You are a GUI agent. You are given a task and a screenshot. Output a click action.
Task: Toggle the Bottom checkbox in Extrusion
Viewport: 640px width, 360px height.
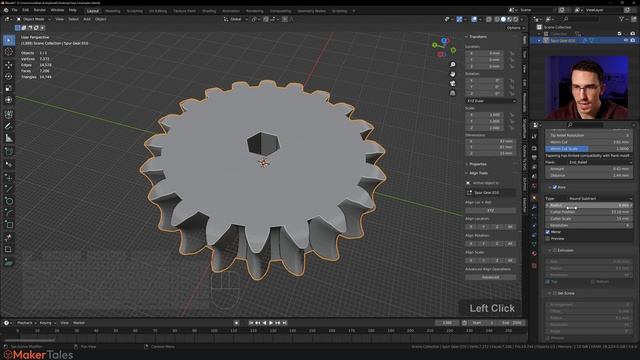click(x=593, y=282)
